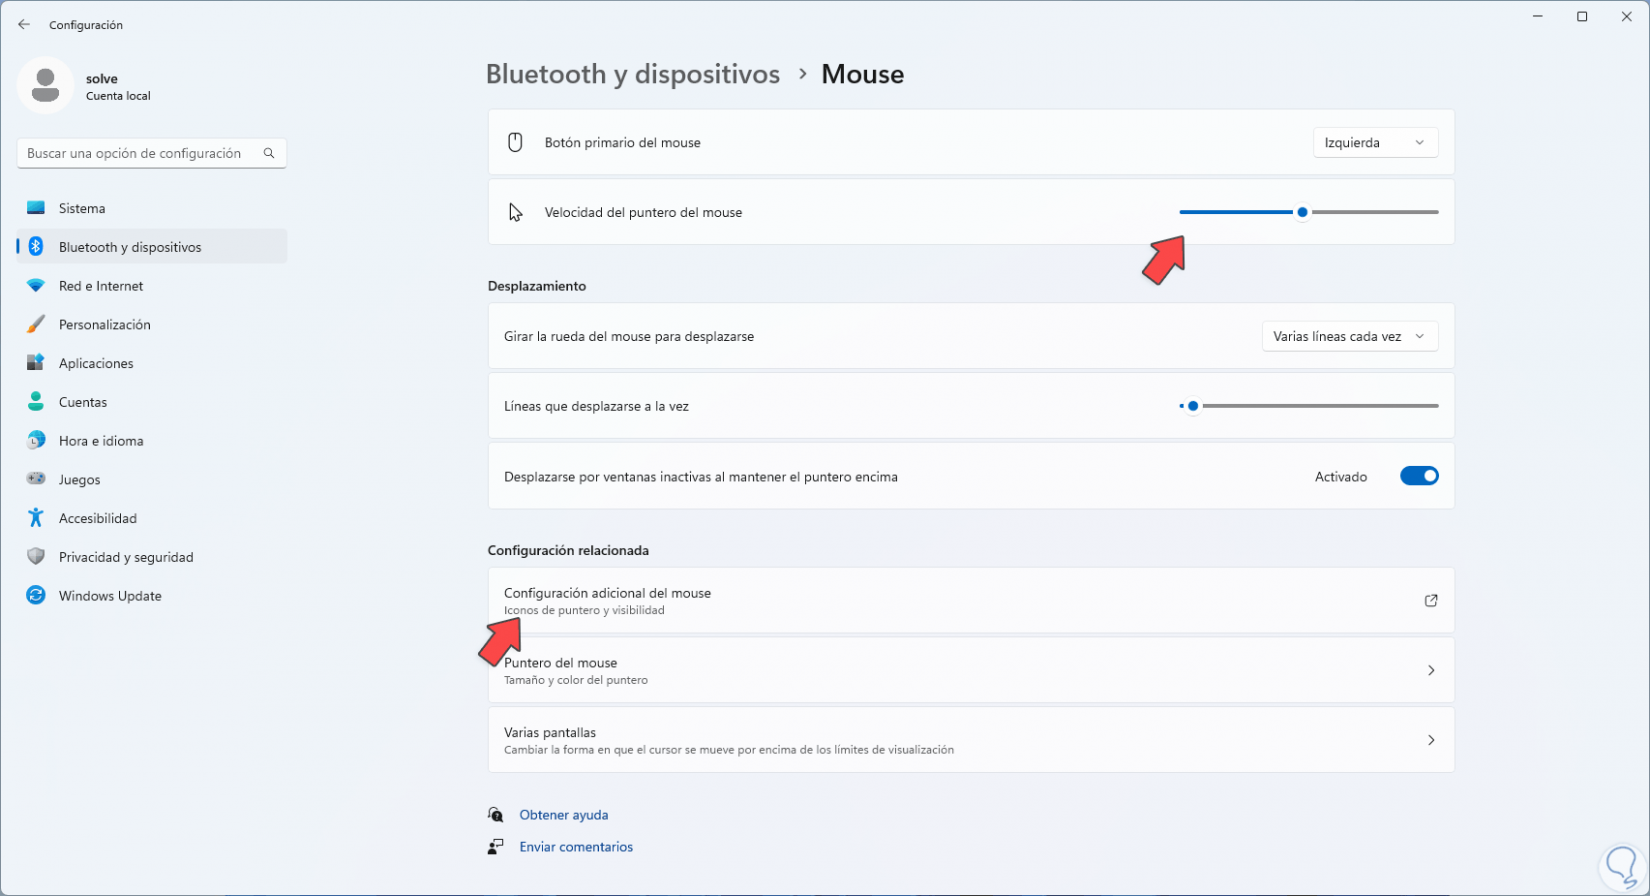The width and height of the screenshot is (1650, 896).
Task: Expand the mouse wheel scroll dropdown
Action: point(1349,337)
